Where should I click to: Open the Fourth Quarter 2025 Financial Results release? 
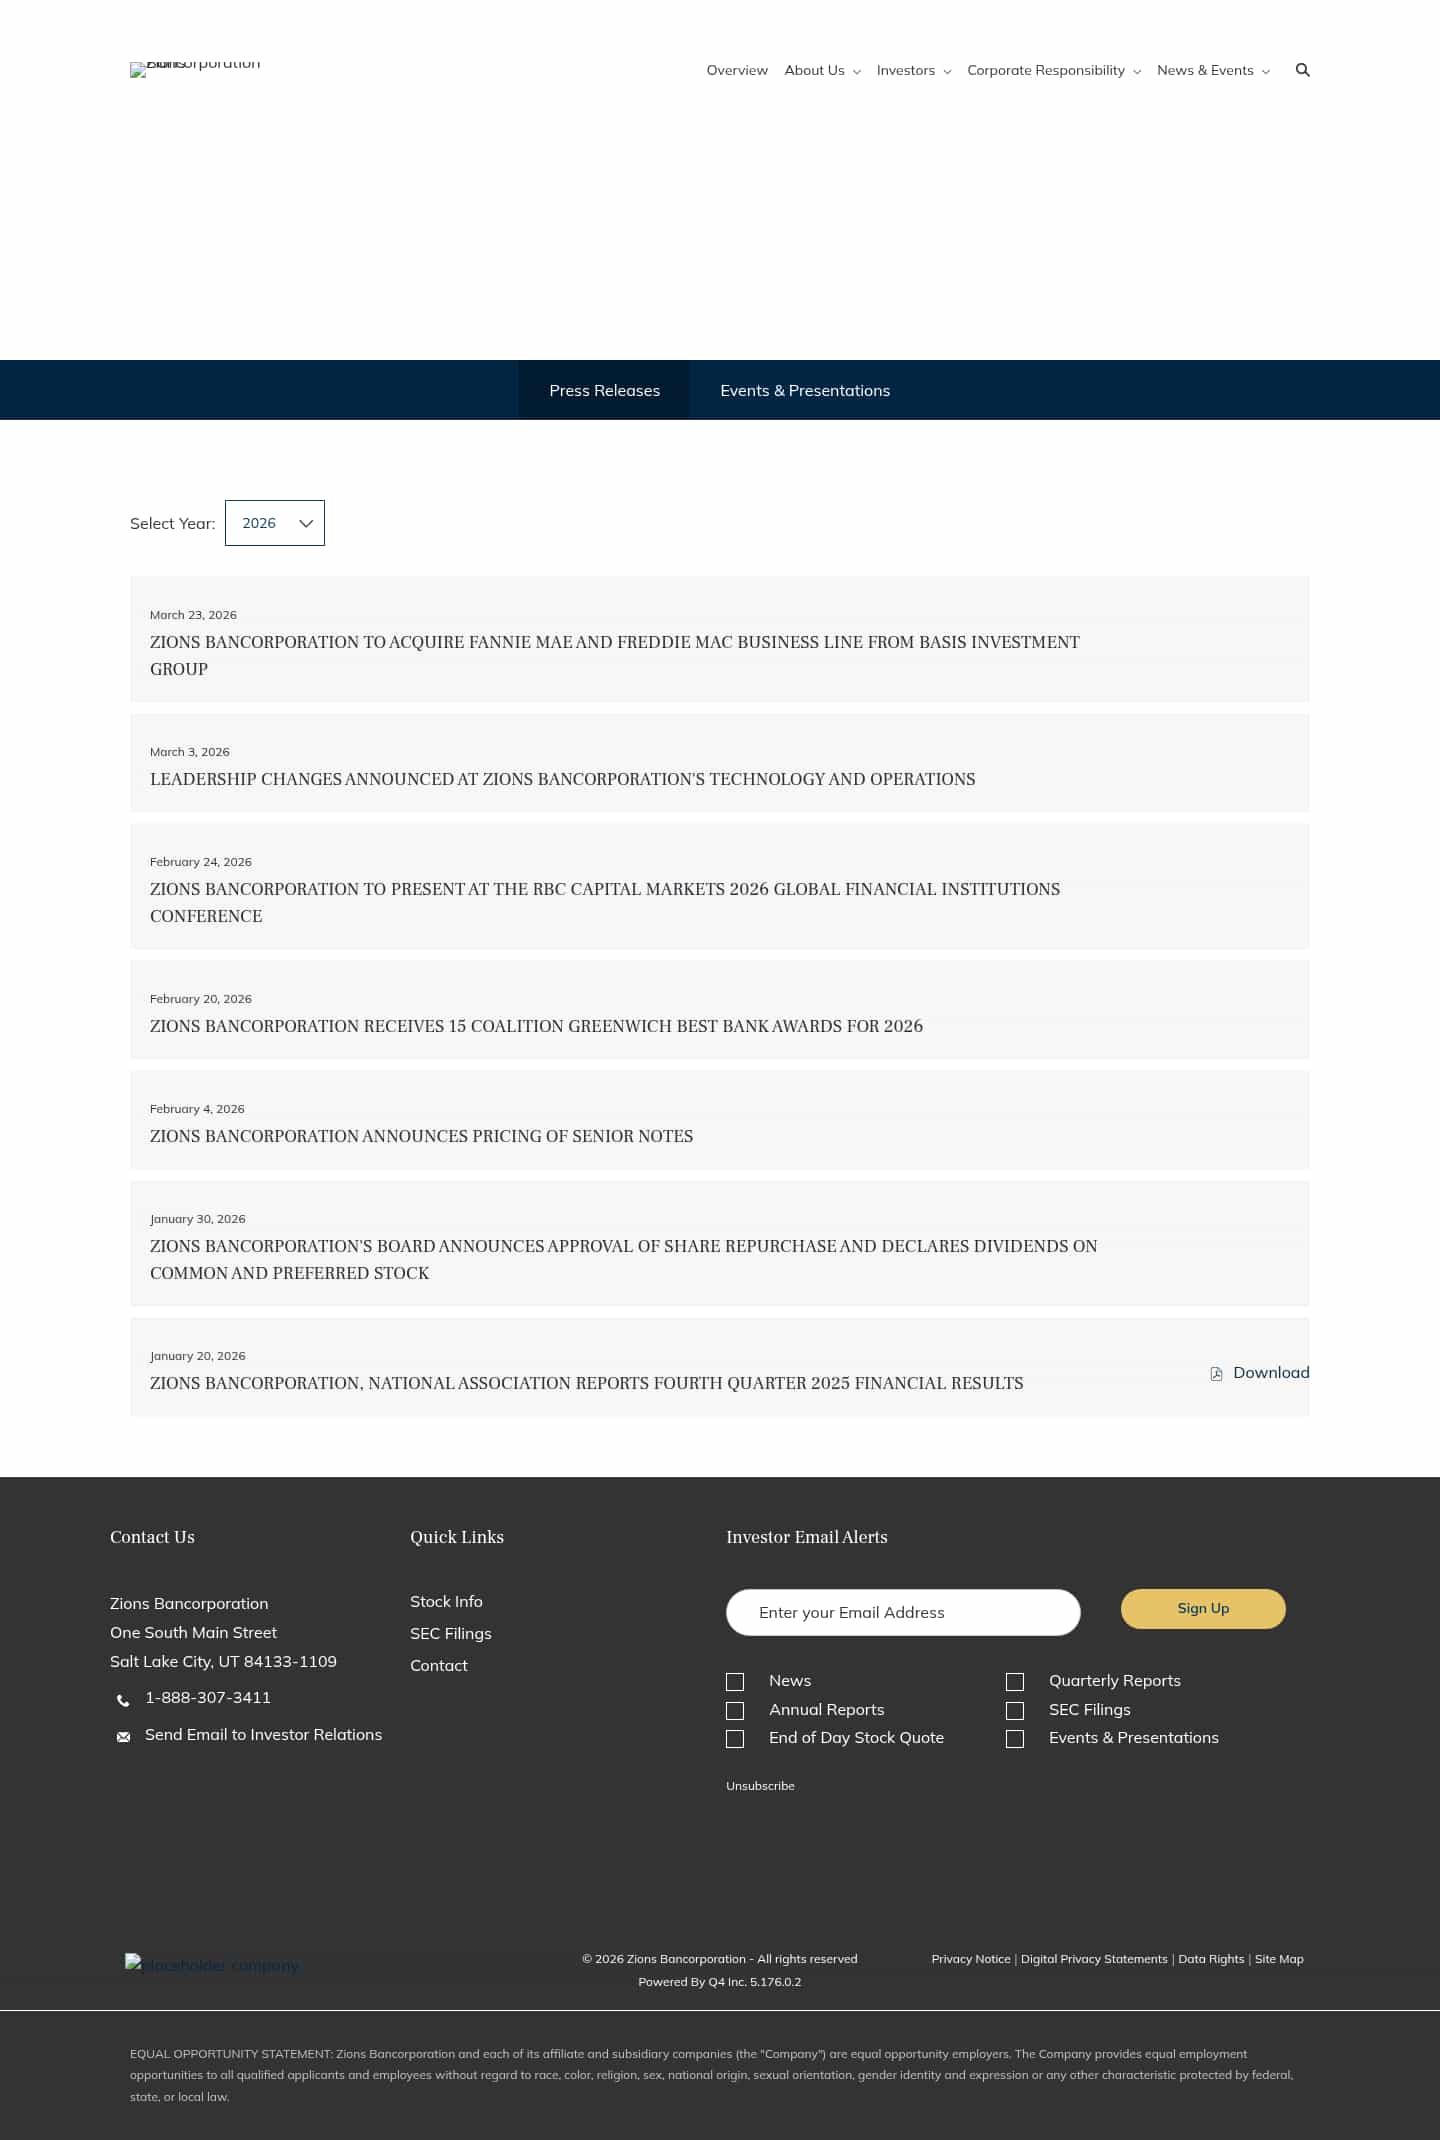[x=586, y=1383]
